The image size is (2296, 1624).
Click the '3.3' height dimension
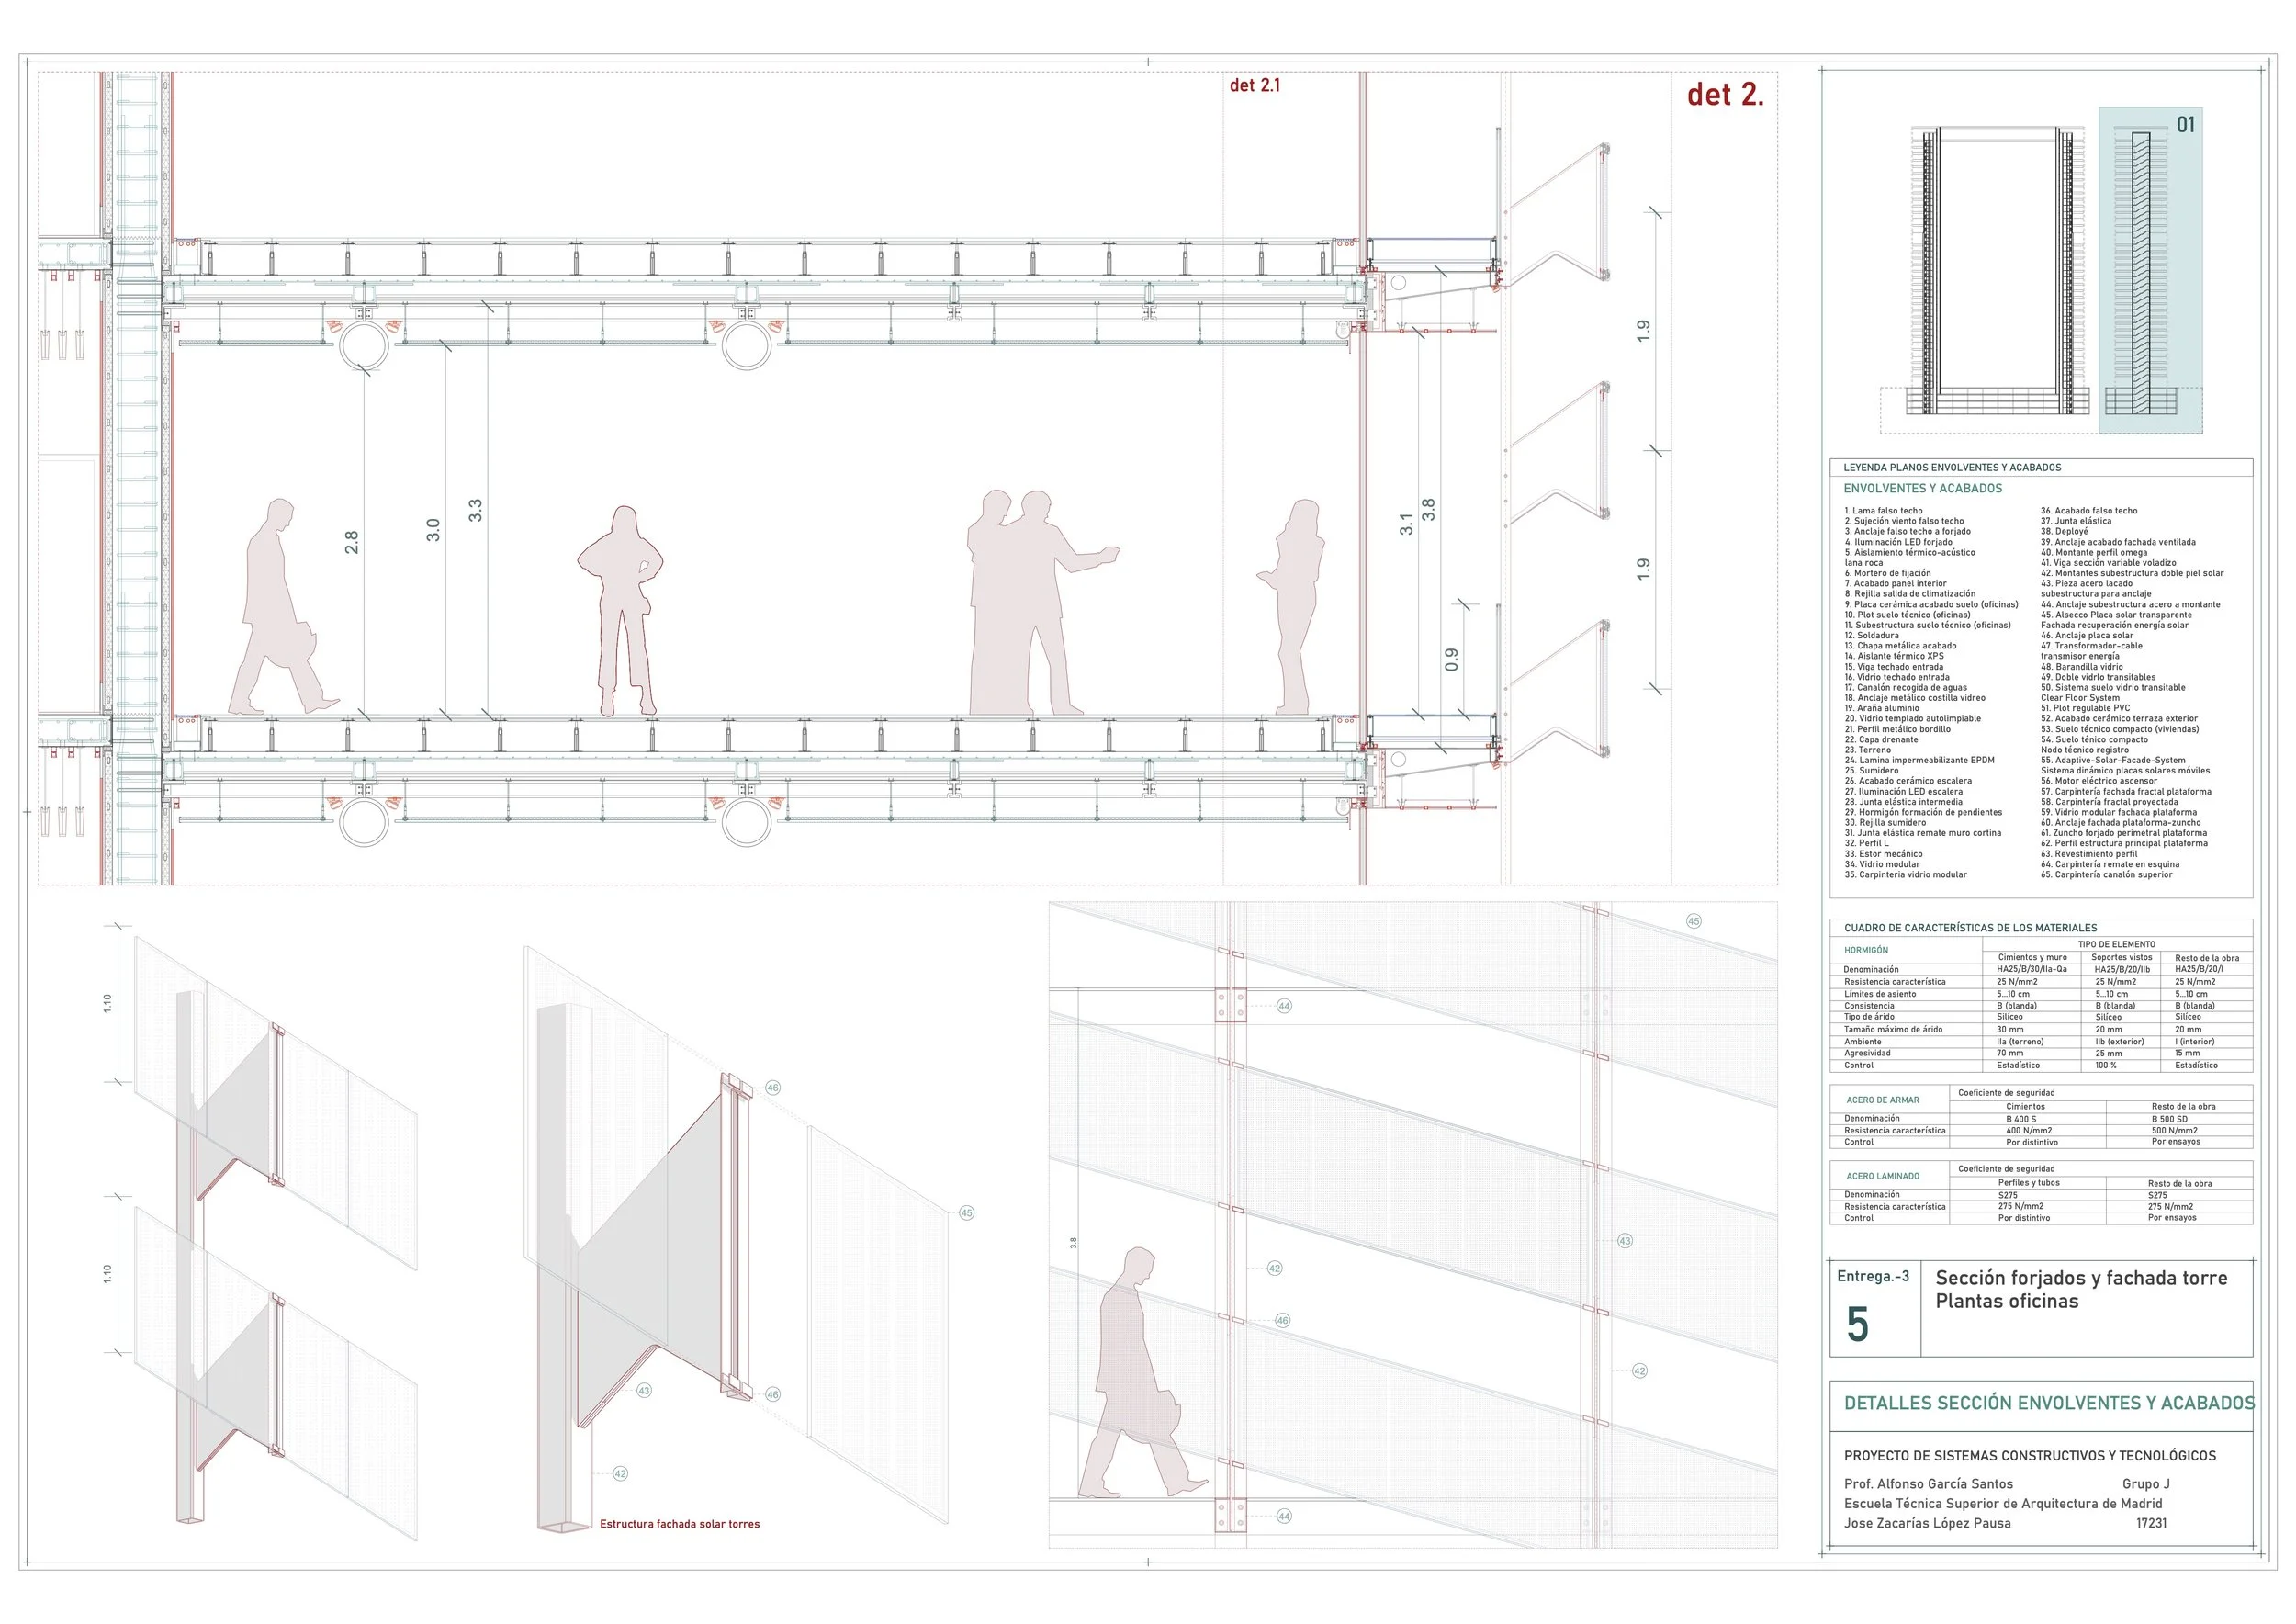(476, 510)
